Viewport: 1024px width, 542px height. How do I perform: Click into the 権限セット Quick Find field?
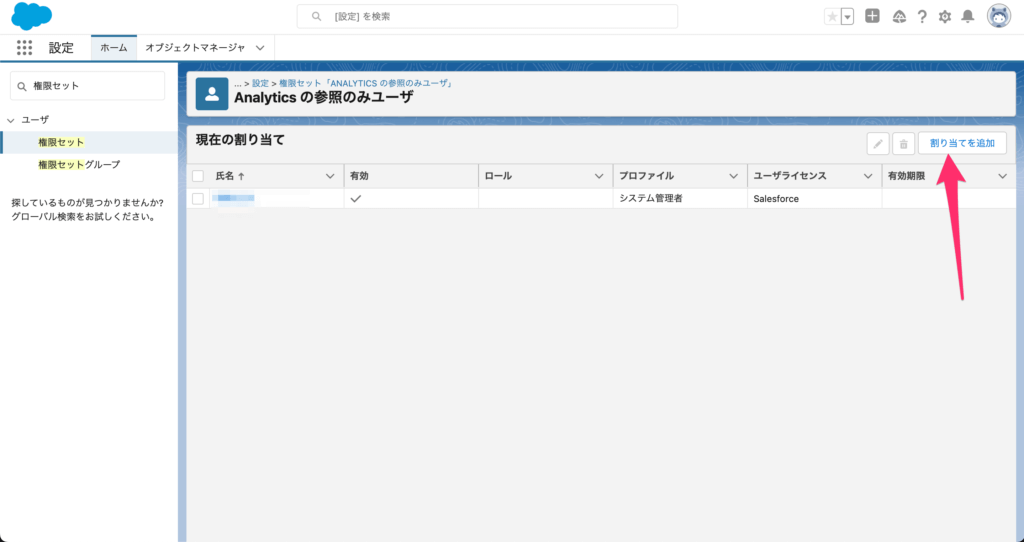pos(88,86)
